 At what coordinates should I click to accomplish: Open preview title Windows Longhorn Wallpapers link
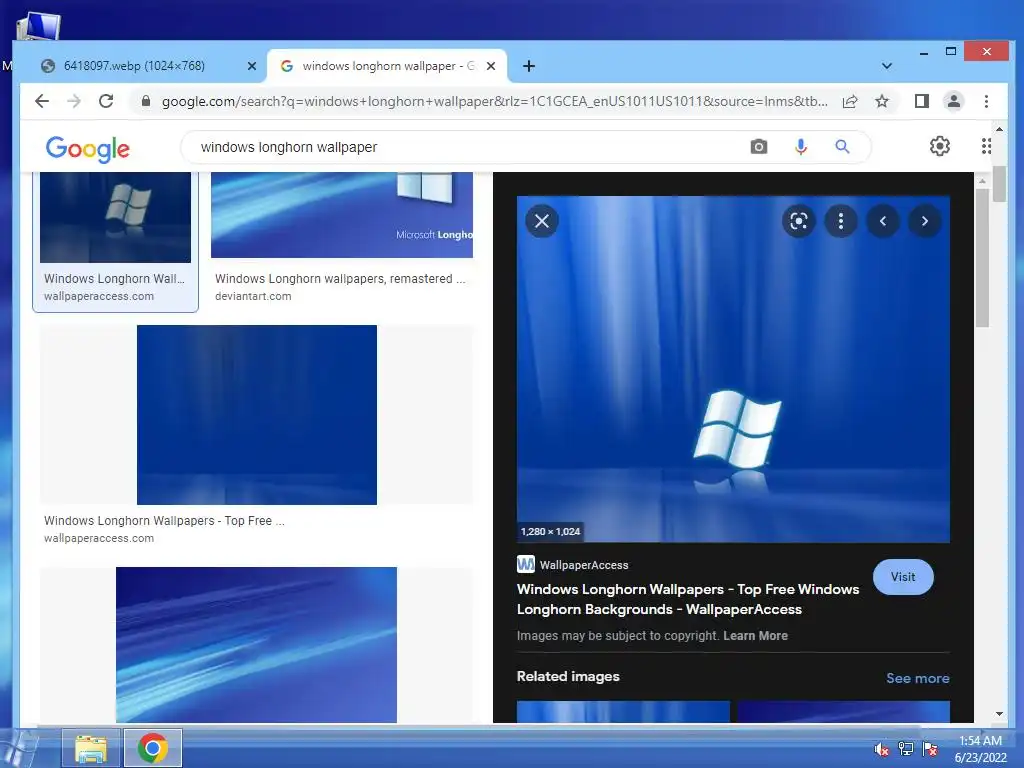[x=688, y=599]
